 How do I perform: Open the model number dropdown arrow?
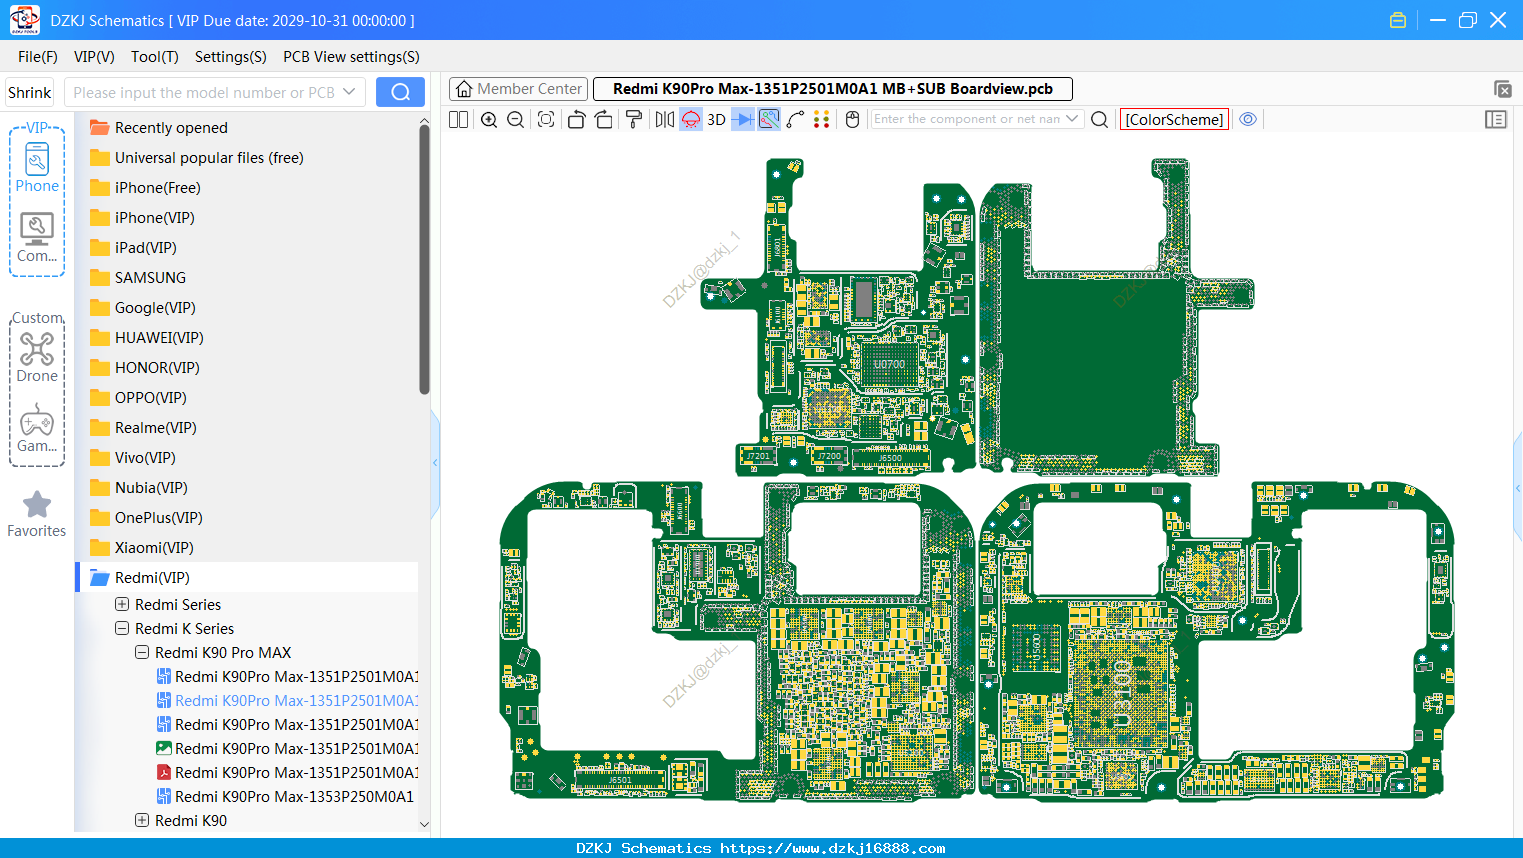pyautogui.click(x=349, y=92)
